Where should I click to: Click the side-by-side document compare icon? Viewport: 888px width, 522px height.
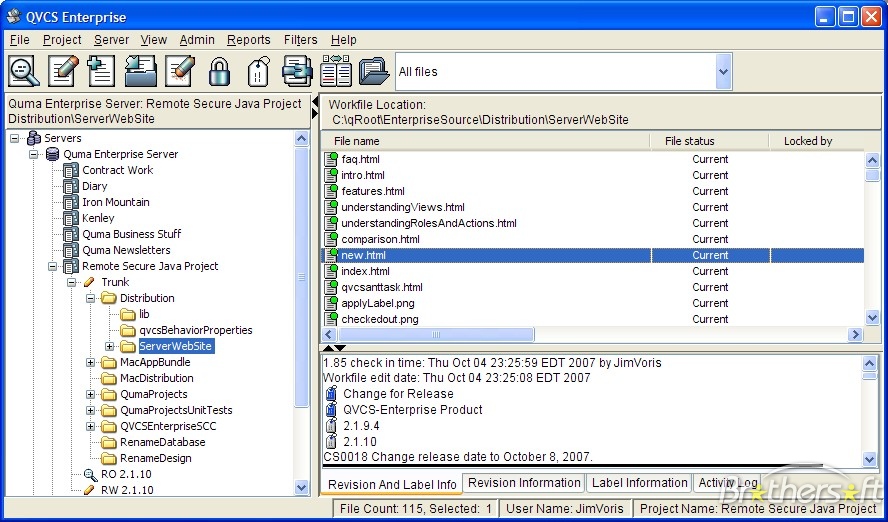(x=336, y=71)
